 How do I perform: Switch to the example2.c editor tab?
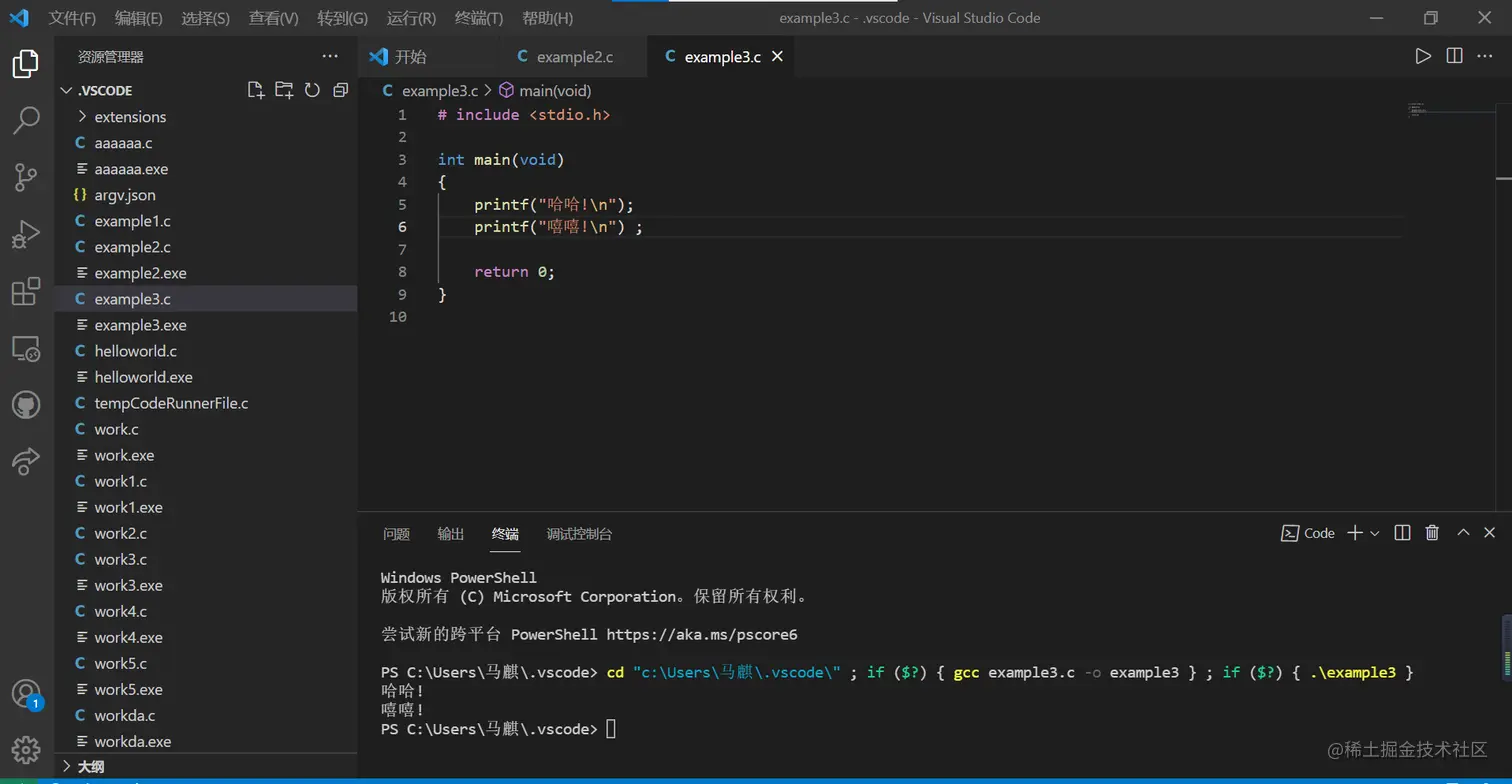(573, 56)
